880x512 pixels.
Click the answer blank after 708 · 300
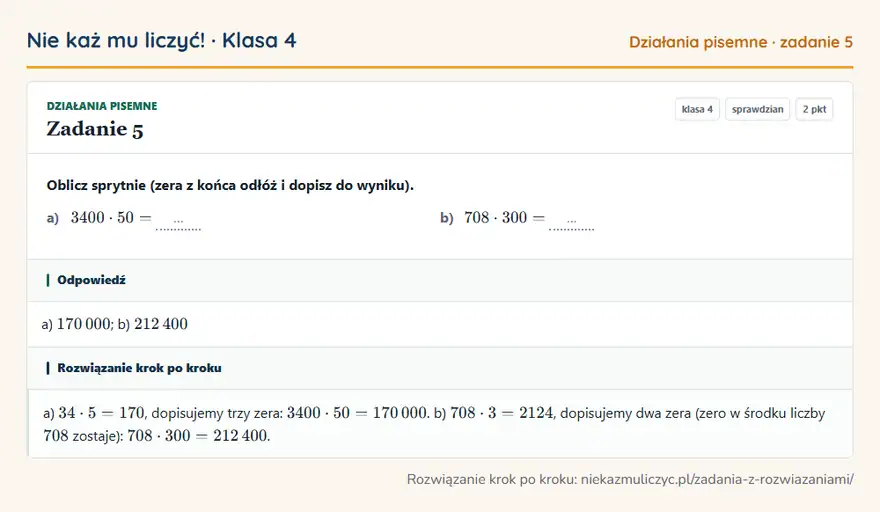(x=571, y=222)
